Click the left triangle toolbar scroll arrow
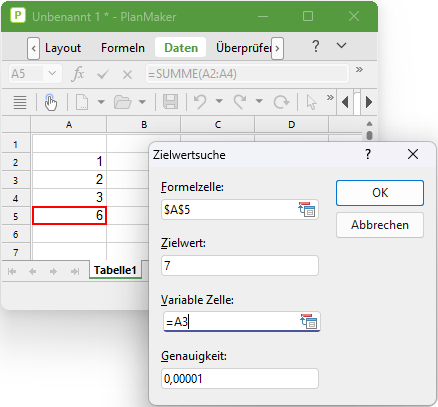This screenshot has height=407, width=438. [x=345, y=102]
